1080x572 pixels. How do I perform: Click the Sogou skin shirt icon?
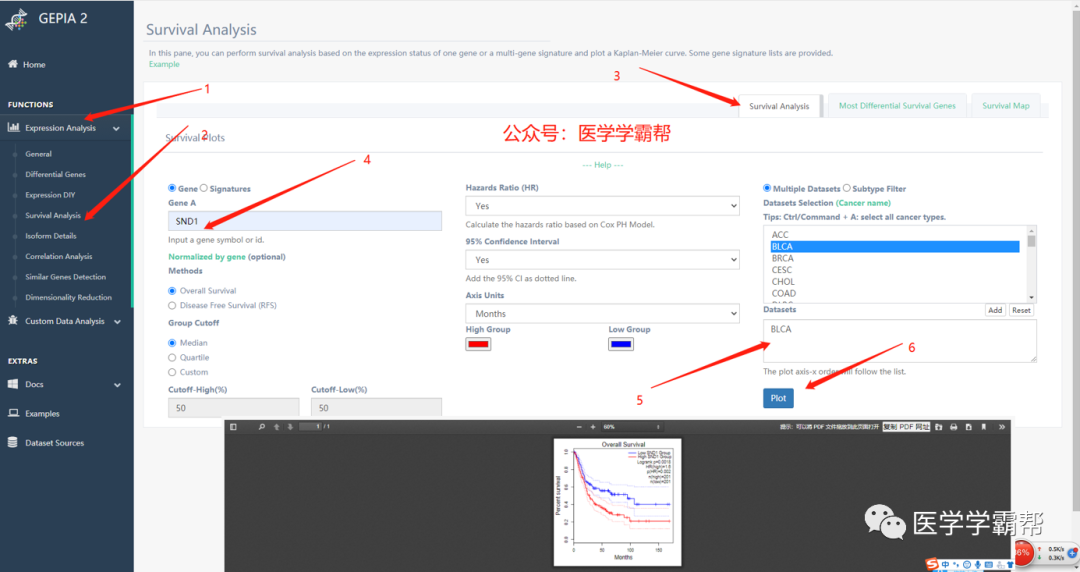click(x=1010, y=564)
